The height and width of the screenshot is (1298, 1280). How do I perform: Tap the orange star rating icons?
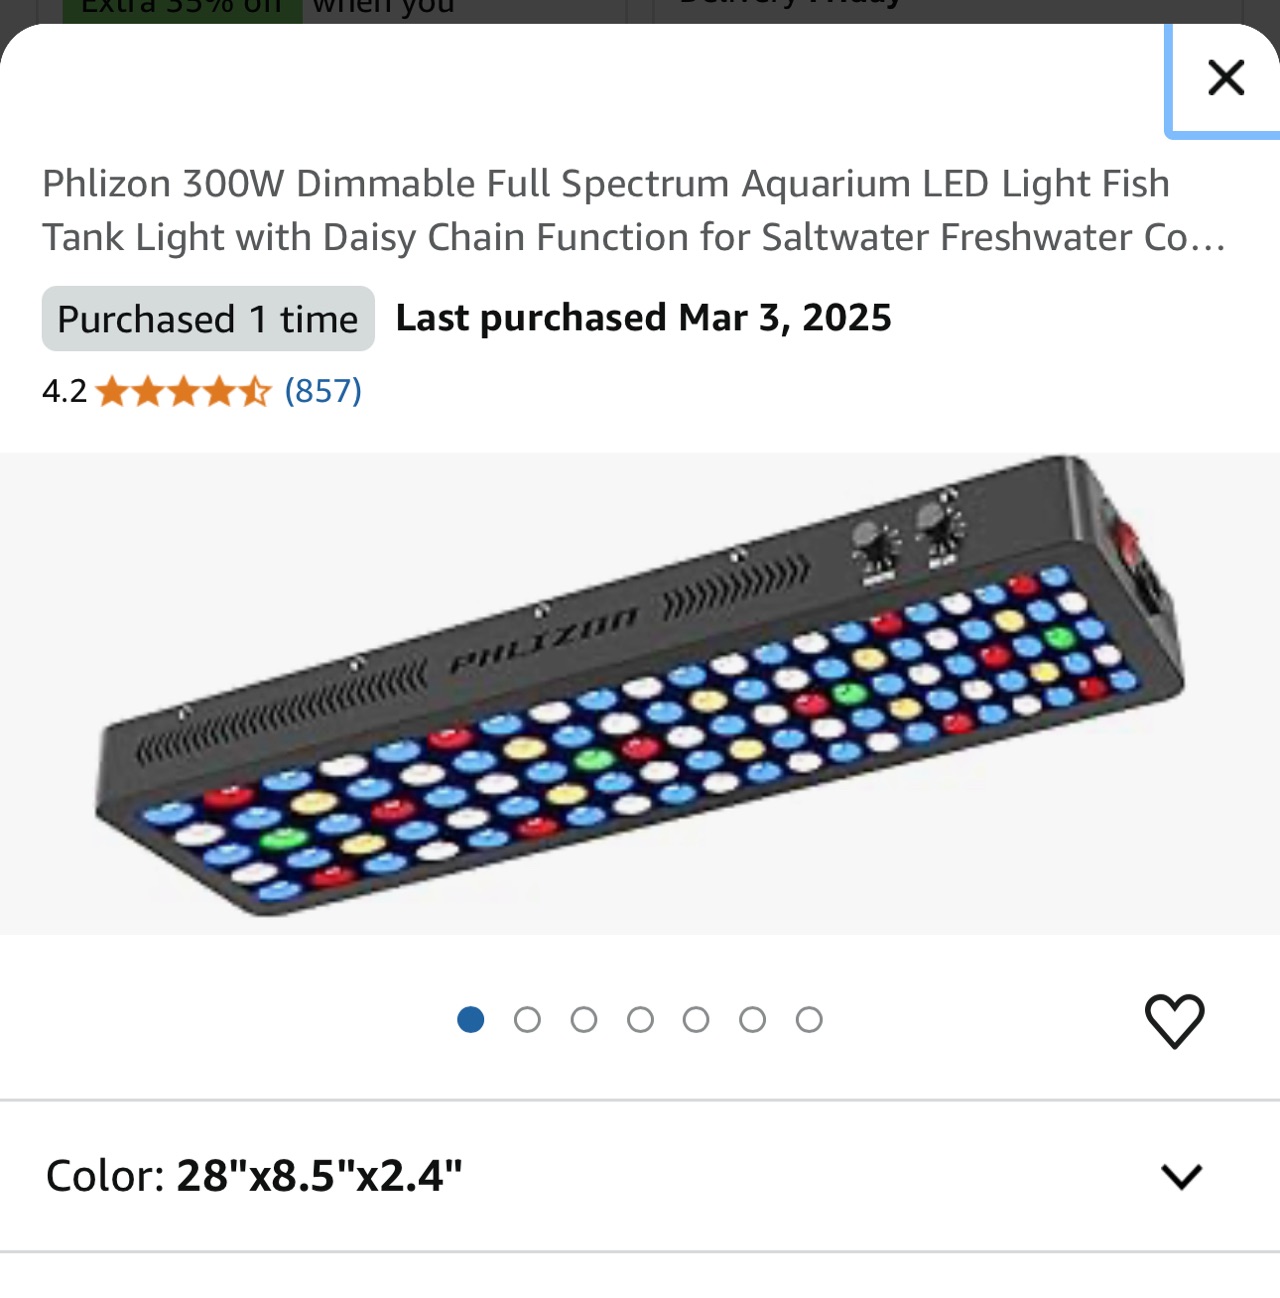pos(183,391)
